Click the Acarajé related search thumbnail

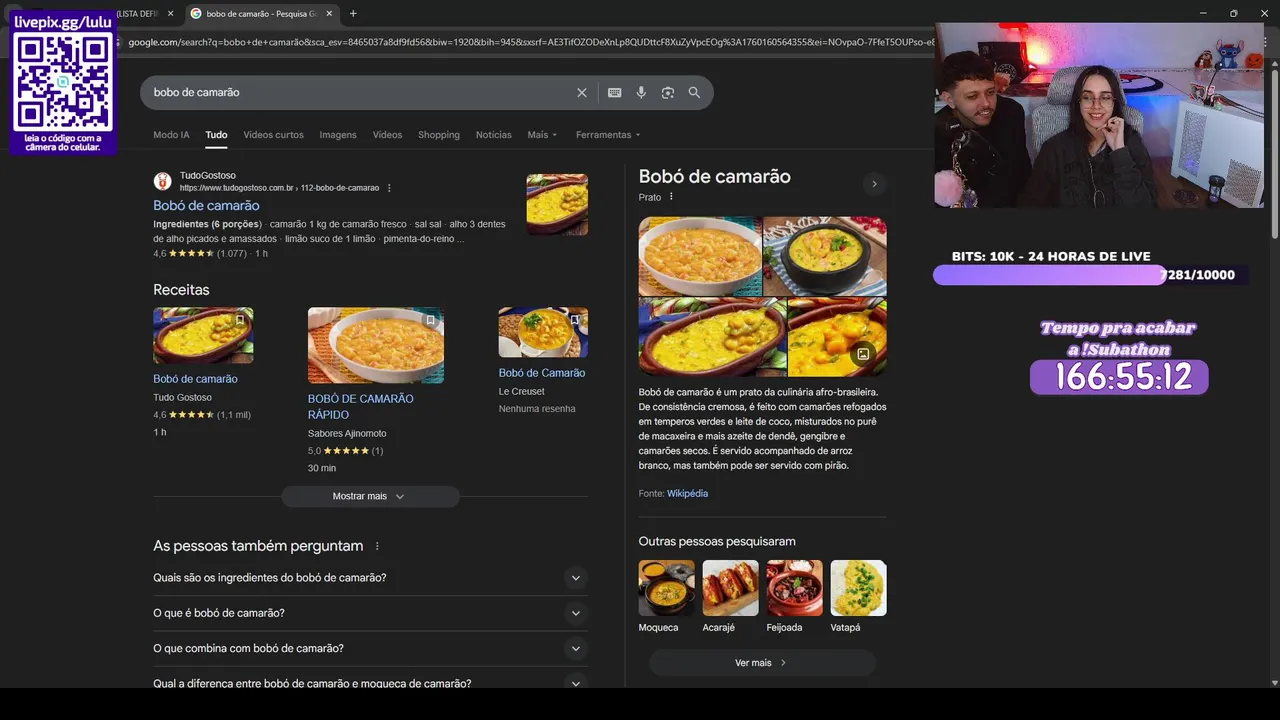pos(730,588)
